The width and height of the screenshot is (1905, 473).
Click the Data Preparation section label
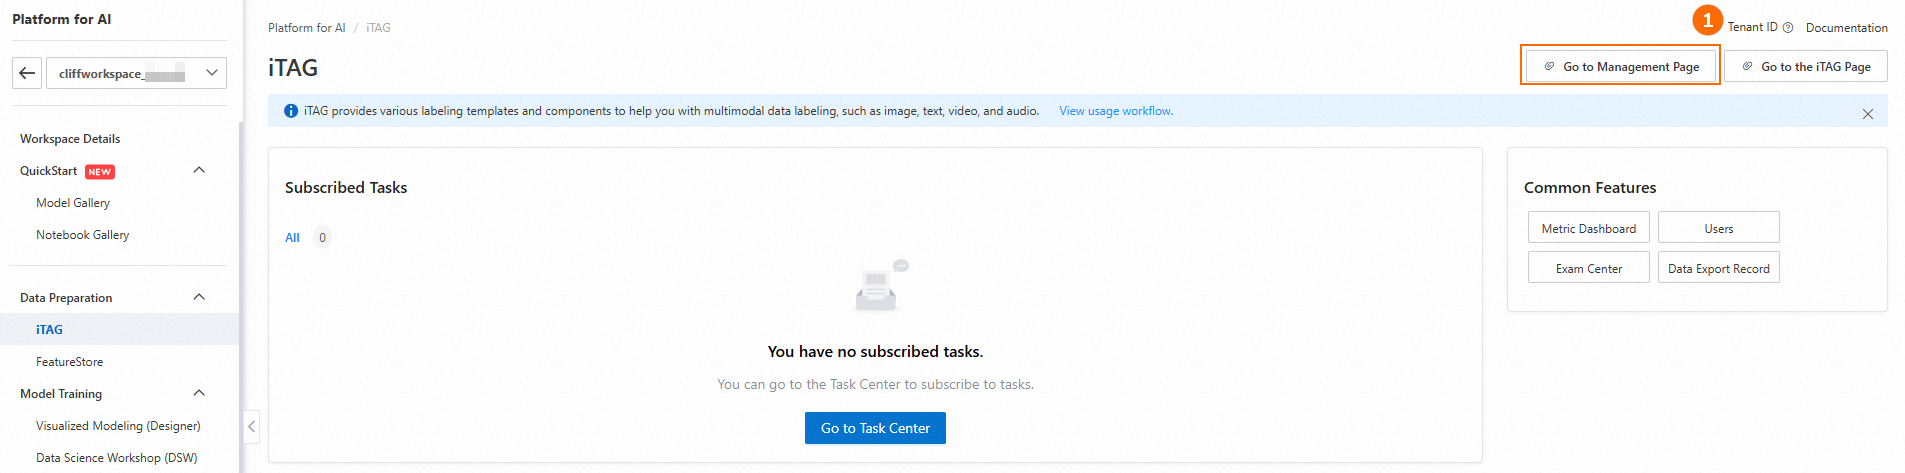coord(66,298)
